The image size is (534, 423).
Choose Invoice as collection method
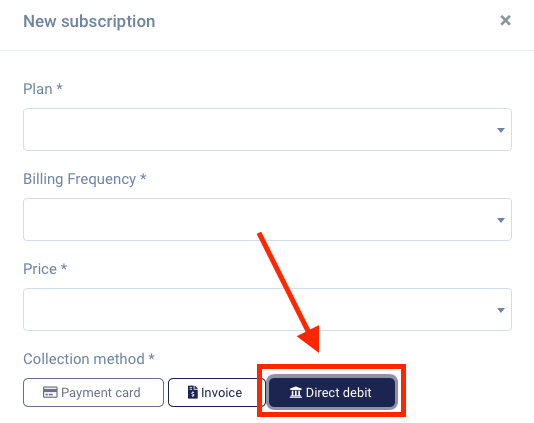[x=217, y=392]
